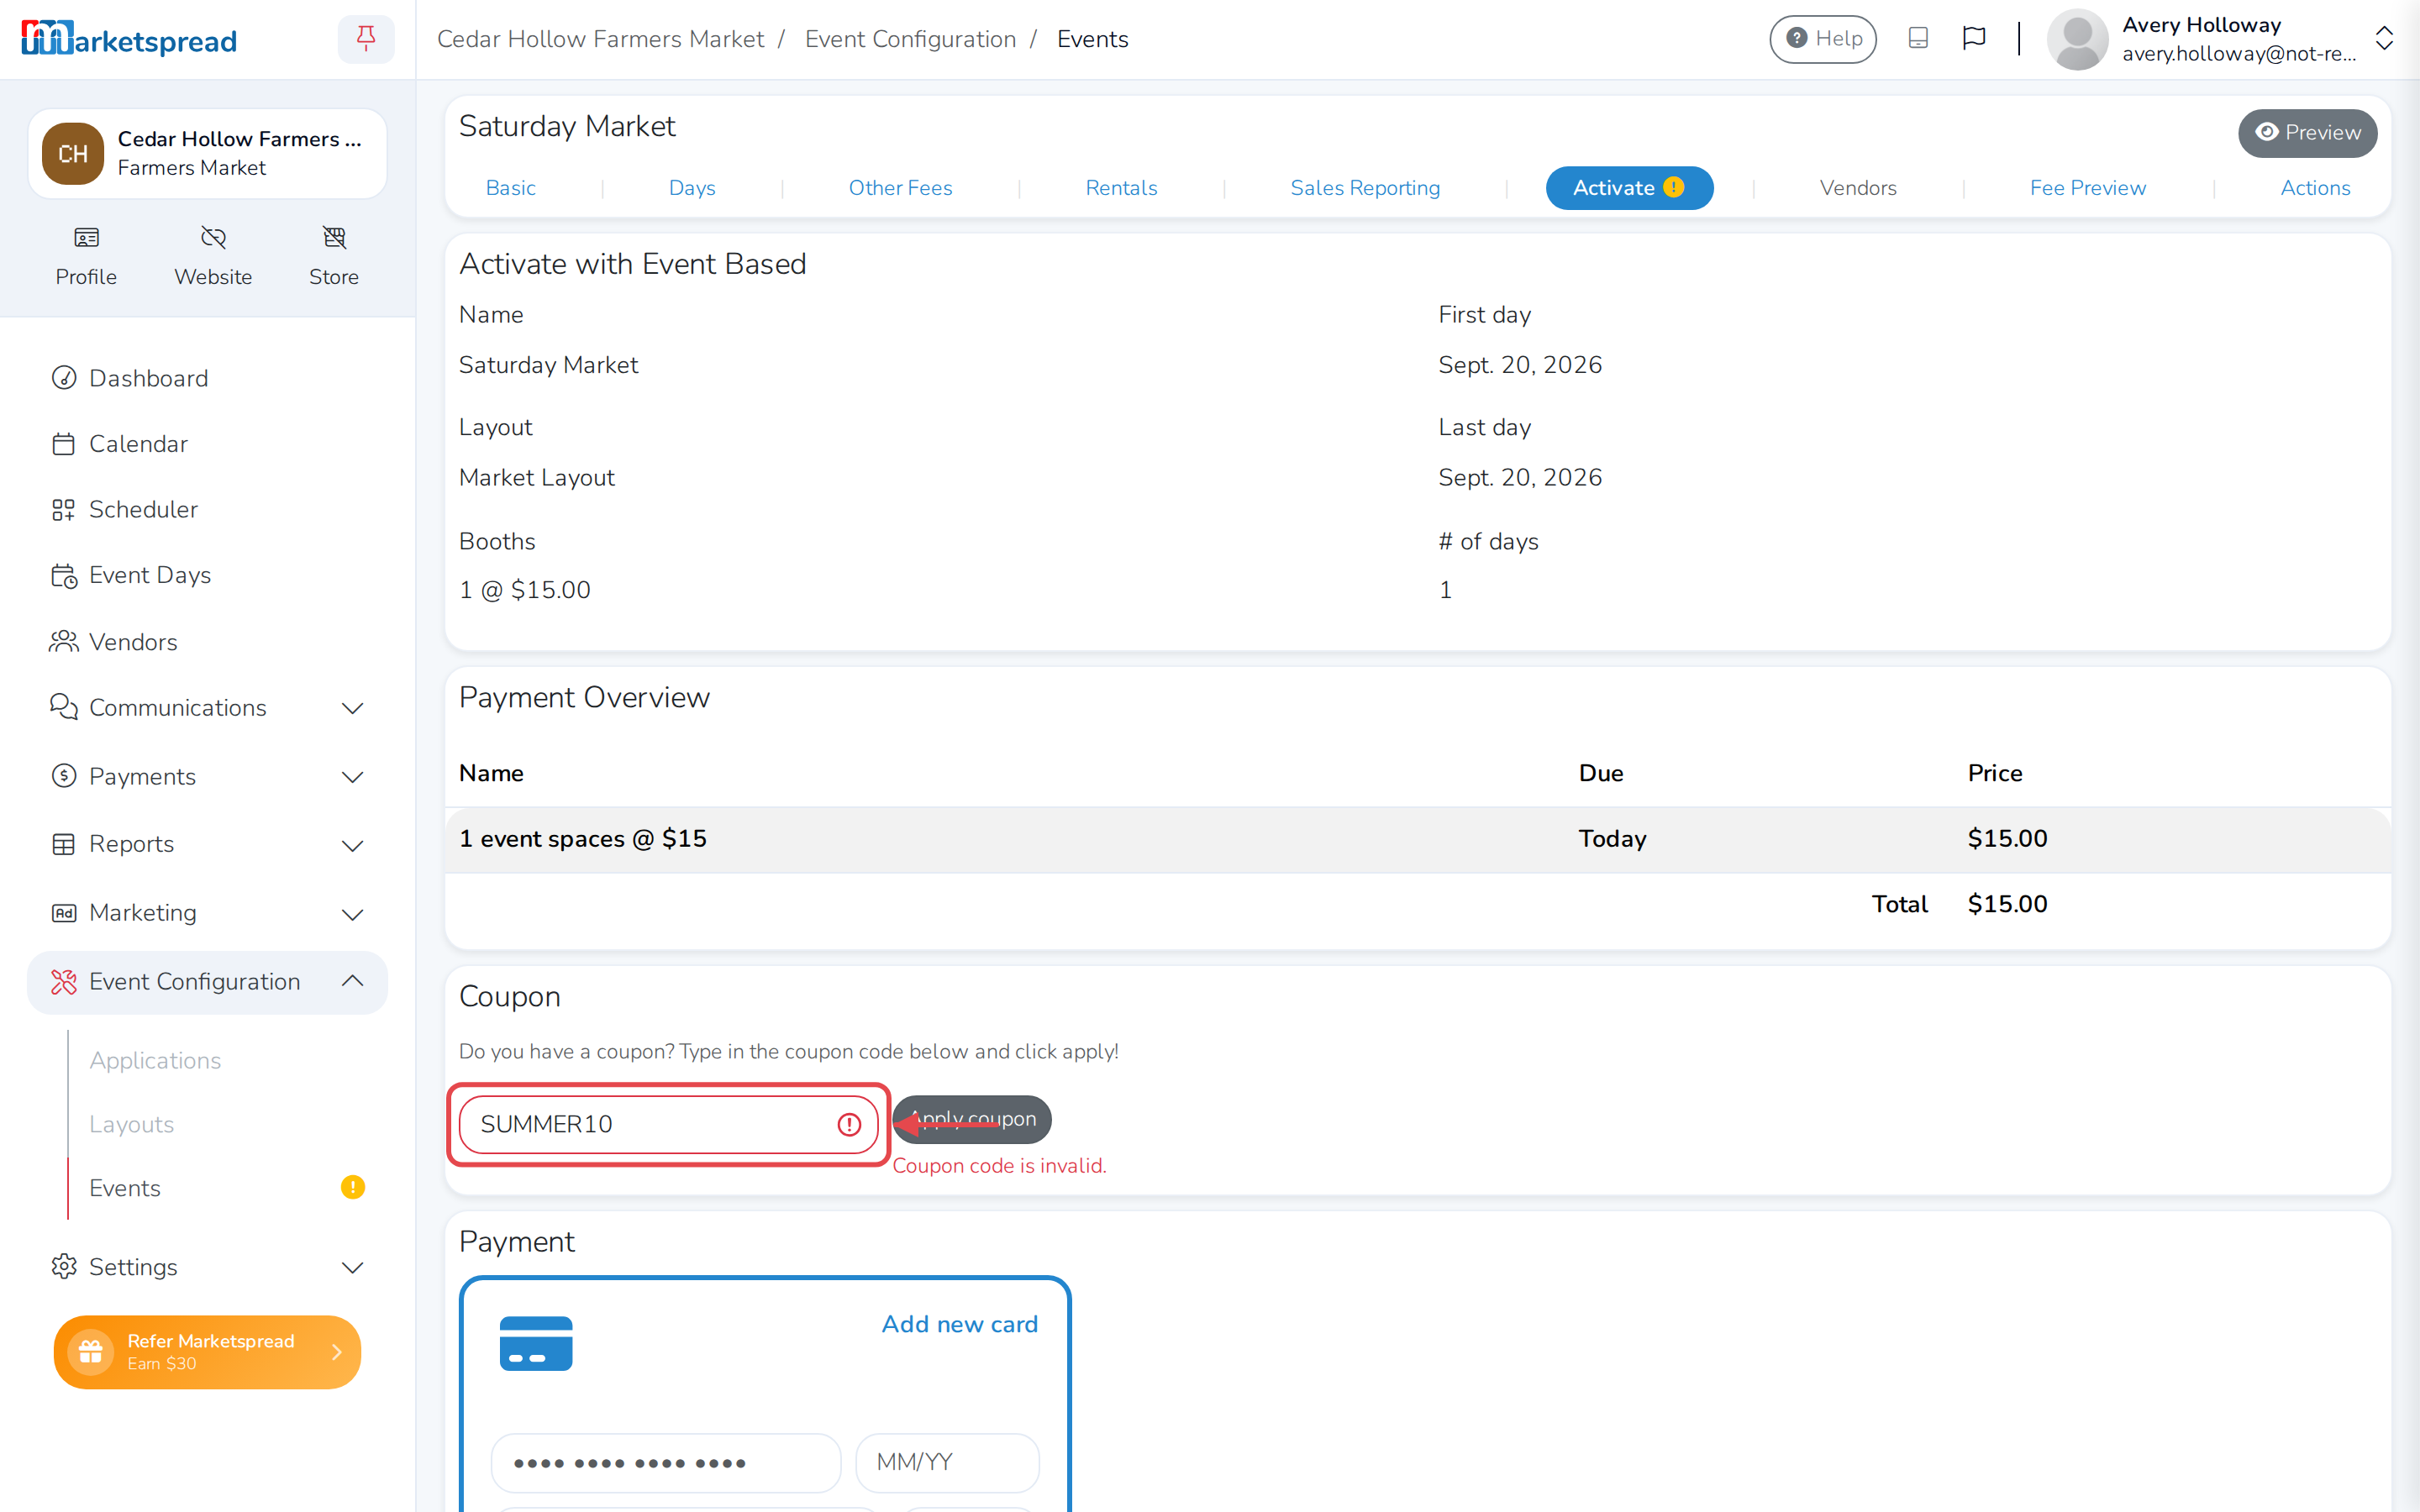Expand the Payments sidebar menu
The width and height of the screenshot is (2420, 1512).
click(x=207, y=776)
